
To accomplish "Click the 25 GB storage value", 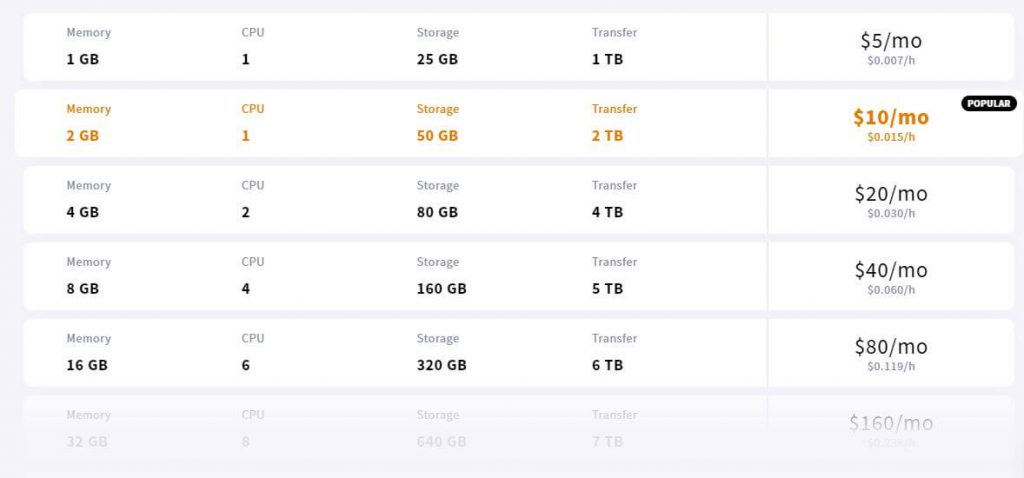I will coord(437,59).
